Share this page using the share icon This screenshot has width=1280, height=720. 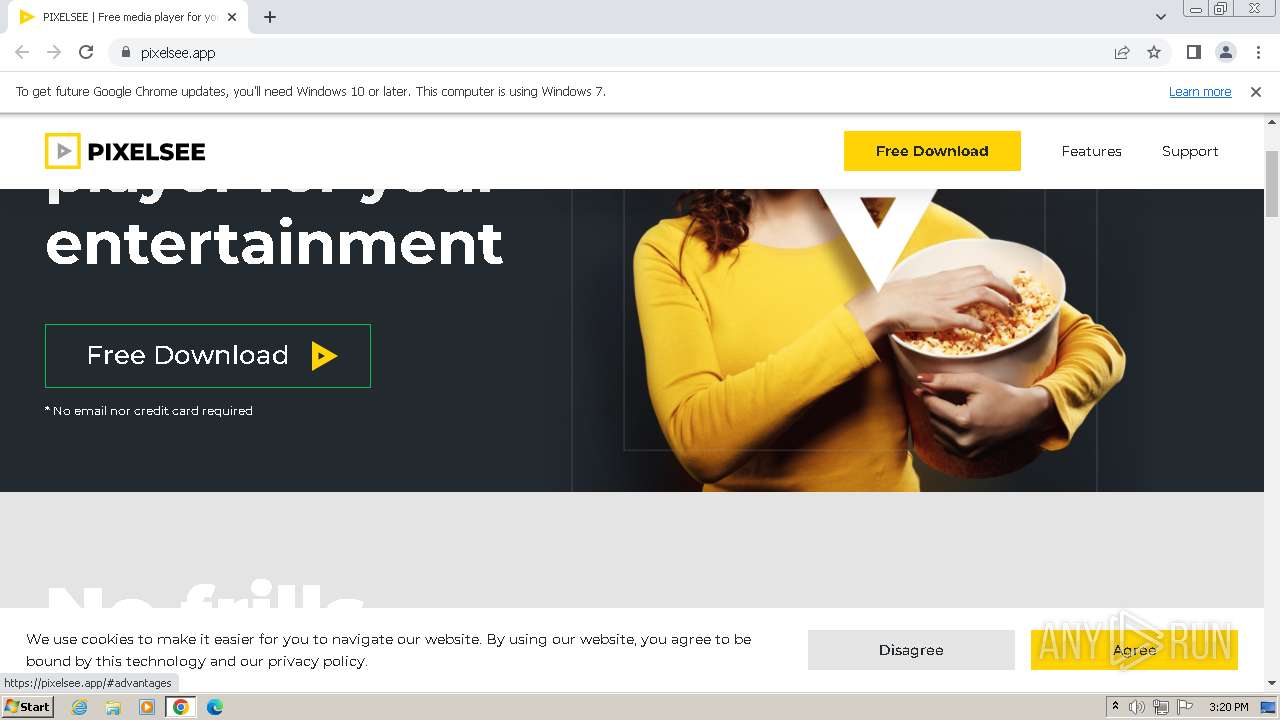click(x=1122, y=52)
